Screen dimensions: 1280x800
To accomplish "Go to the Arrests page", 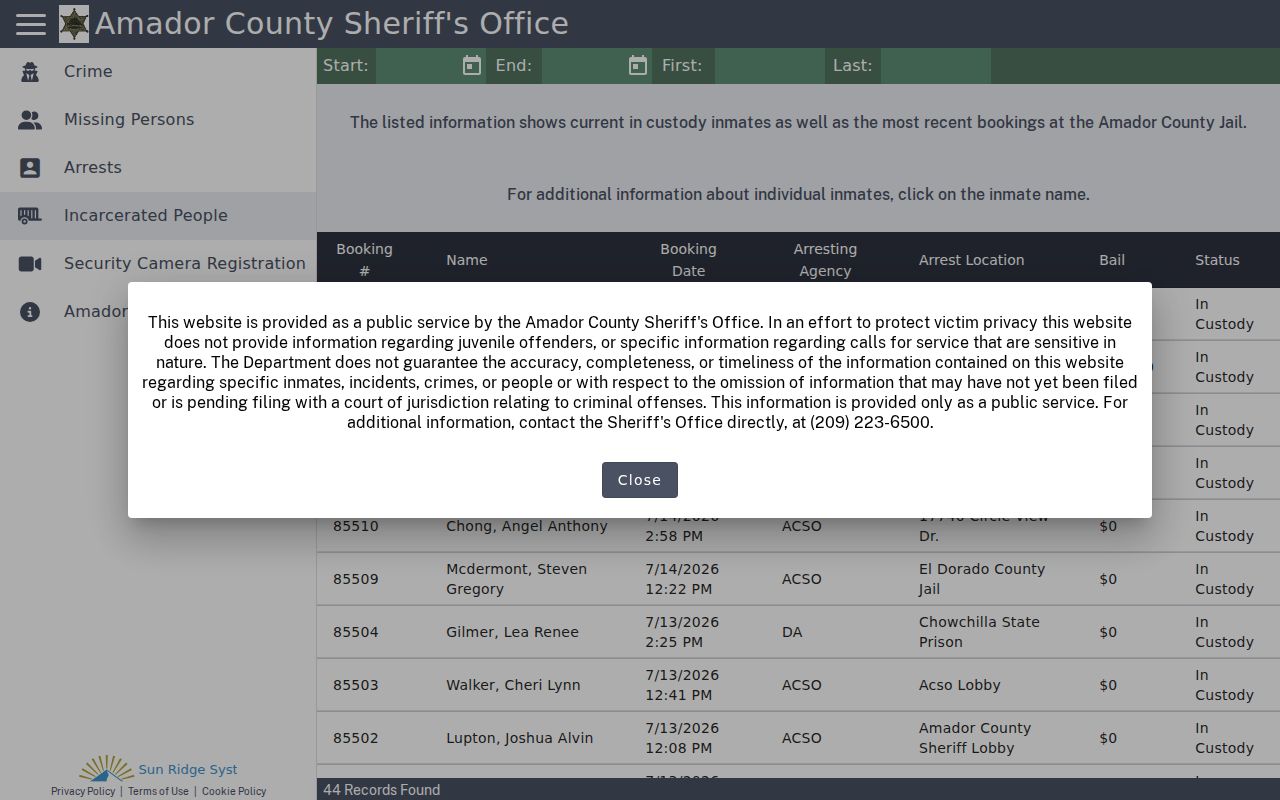I will click(158, 168).
